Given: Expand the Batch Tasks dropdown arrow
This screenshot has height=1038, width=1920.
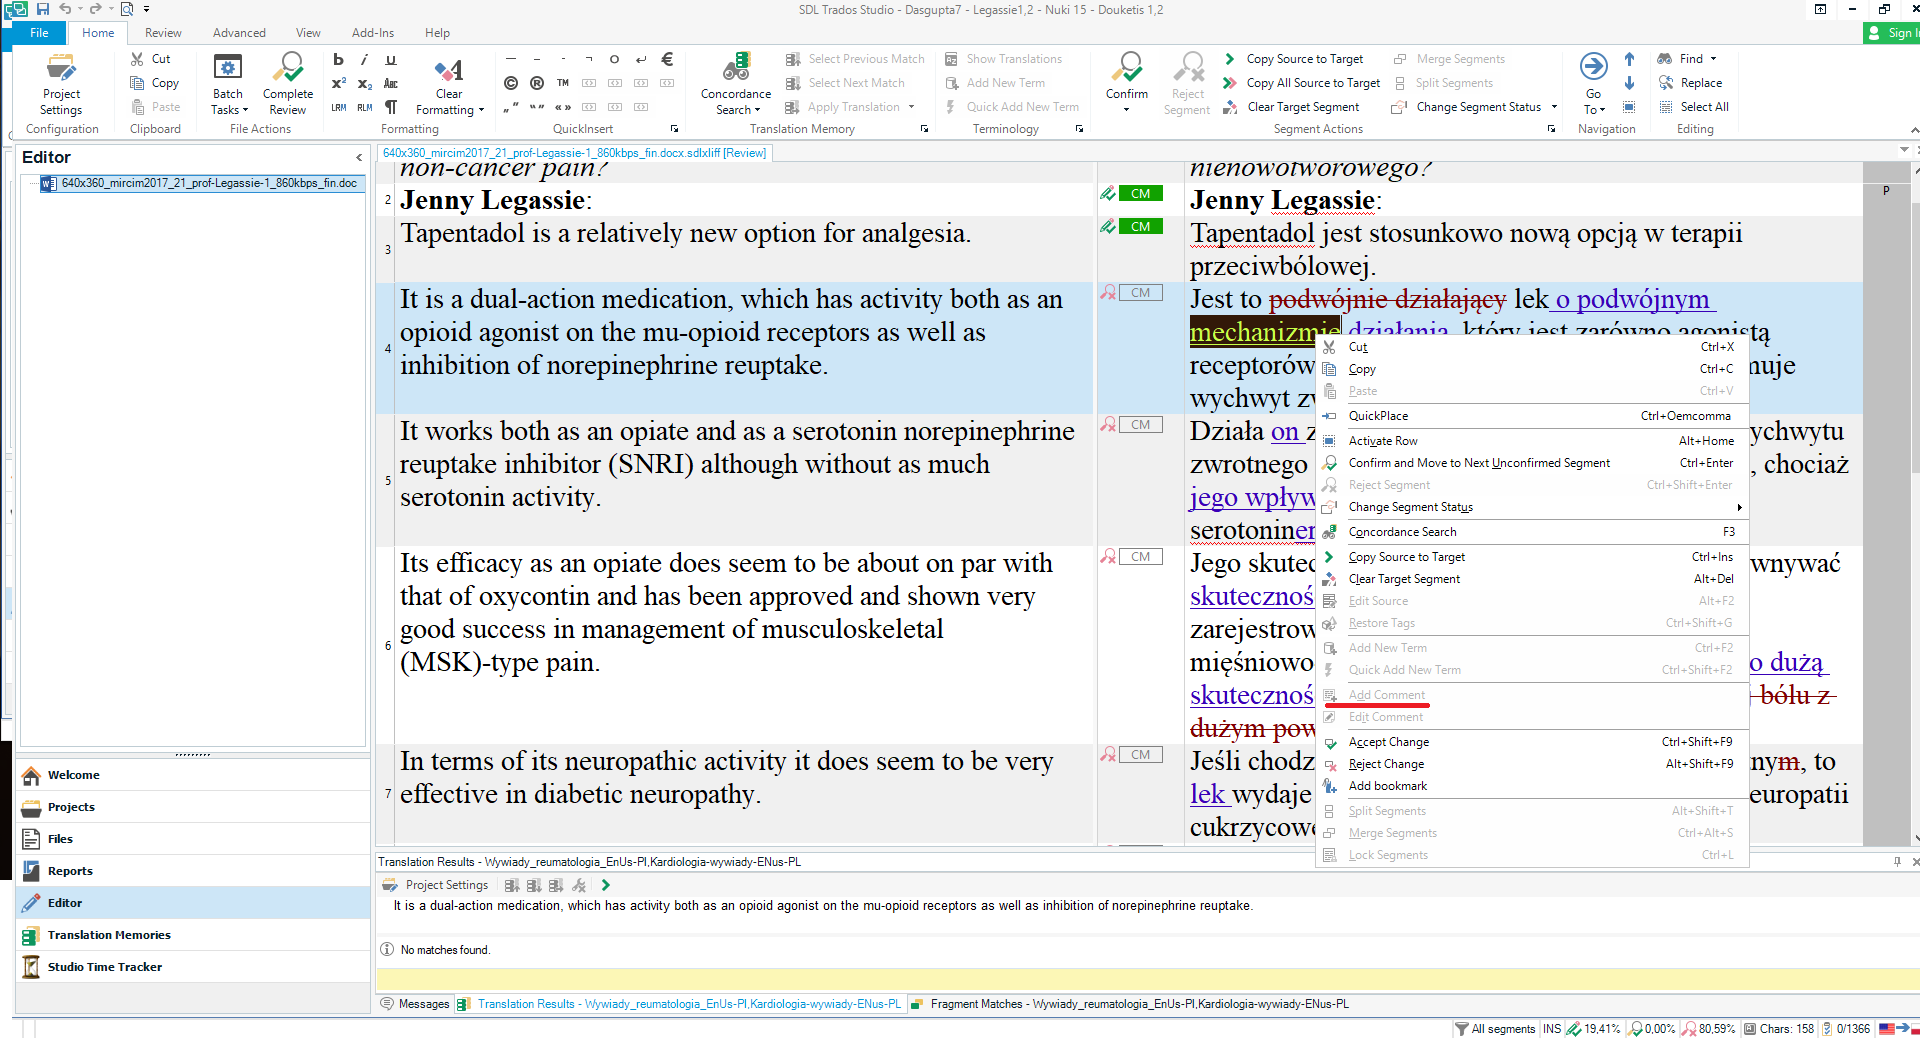Looking at the screenshot, I should click(x=245, y=110).
